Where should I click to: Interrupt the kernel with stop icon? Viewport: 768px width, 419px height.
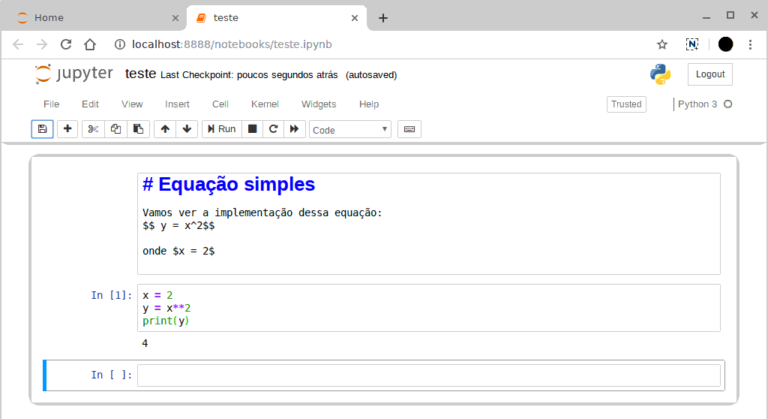coord(252,129)
